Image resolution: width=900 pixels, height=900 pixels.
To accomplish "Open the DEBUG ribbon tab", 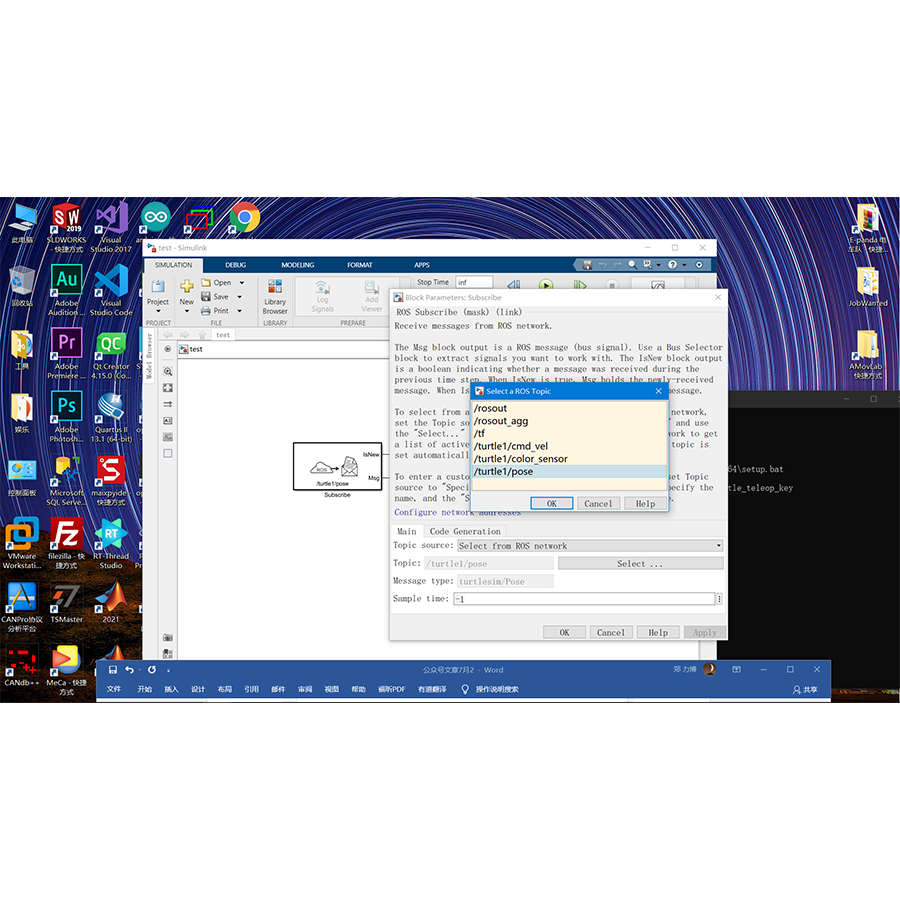I will click(x=236, y=264).
